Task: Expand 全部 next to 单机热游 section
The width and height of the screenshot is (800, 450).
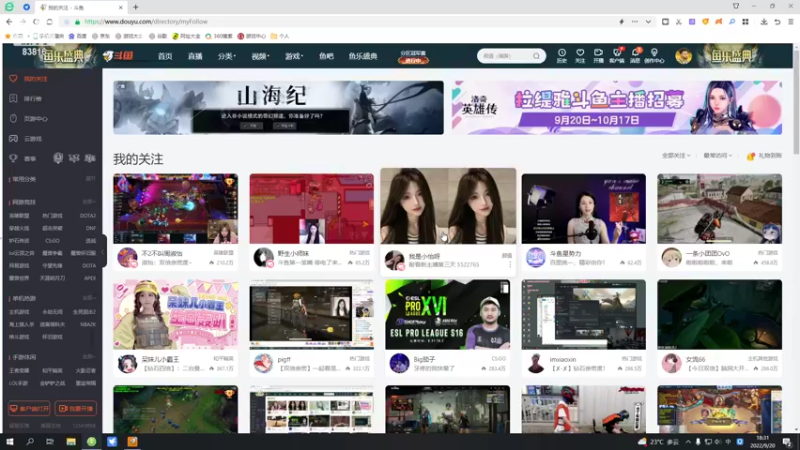Action: tap(89, 298)
